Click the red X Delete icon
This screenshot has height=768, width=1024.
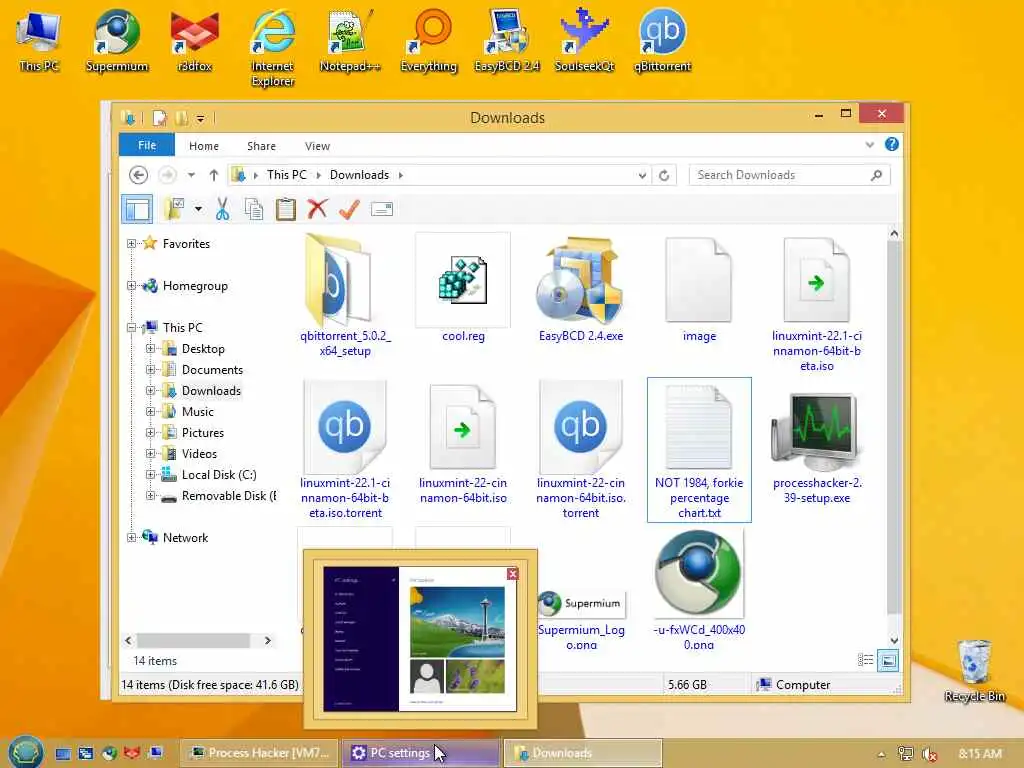(317, 209)
